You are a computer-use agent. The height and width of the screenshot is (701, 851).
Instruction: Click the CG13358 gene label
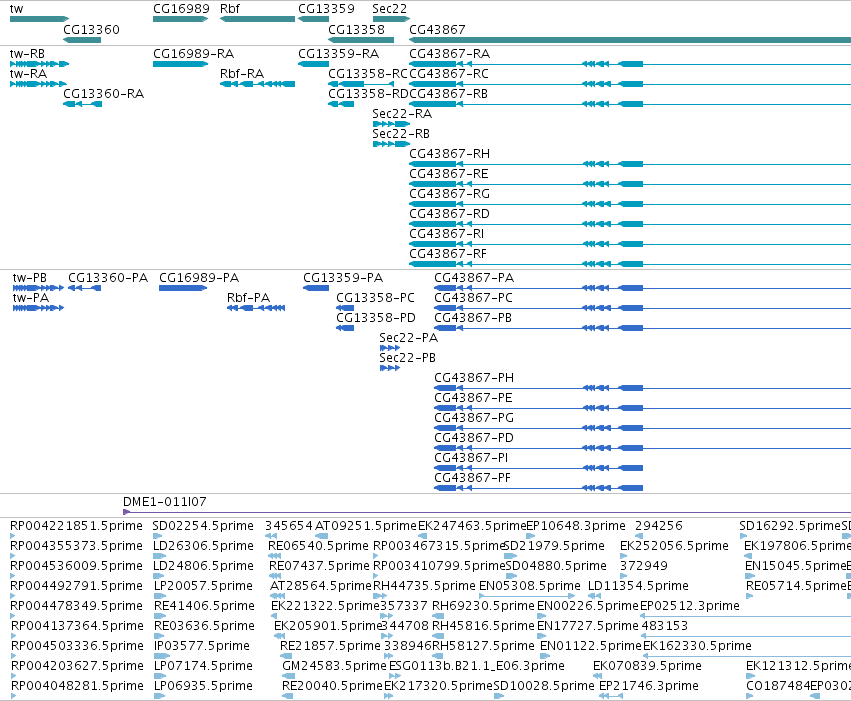(357, 30)
